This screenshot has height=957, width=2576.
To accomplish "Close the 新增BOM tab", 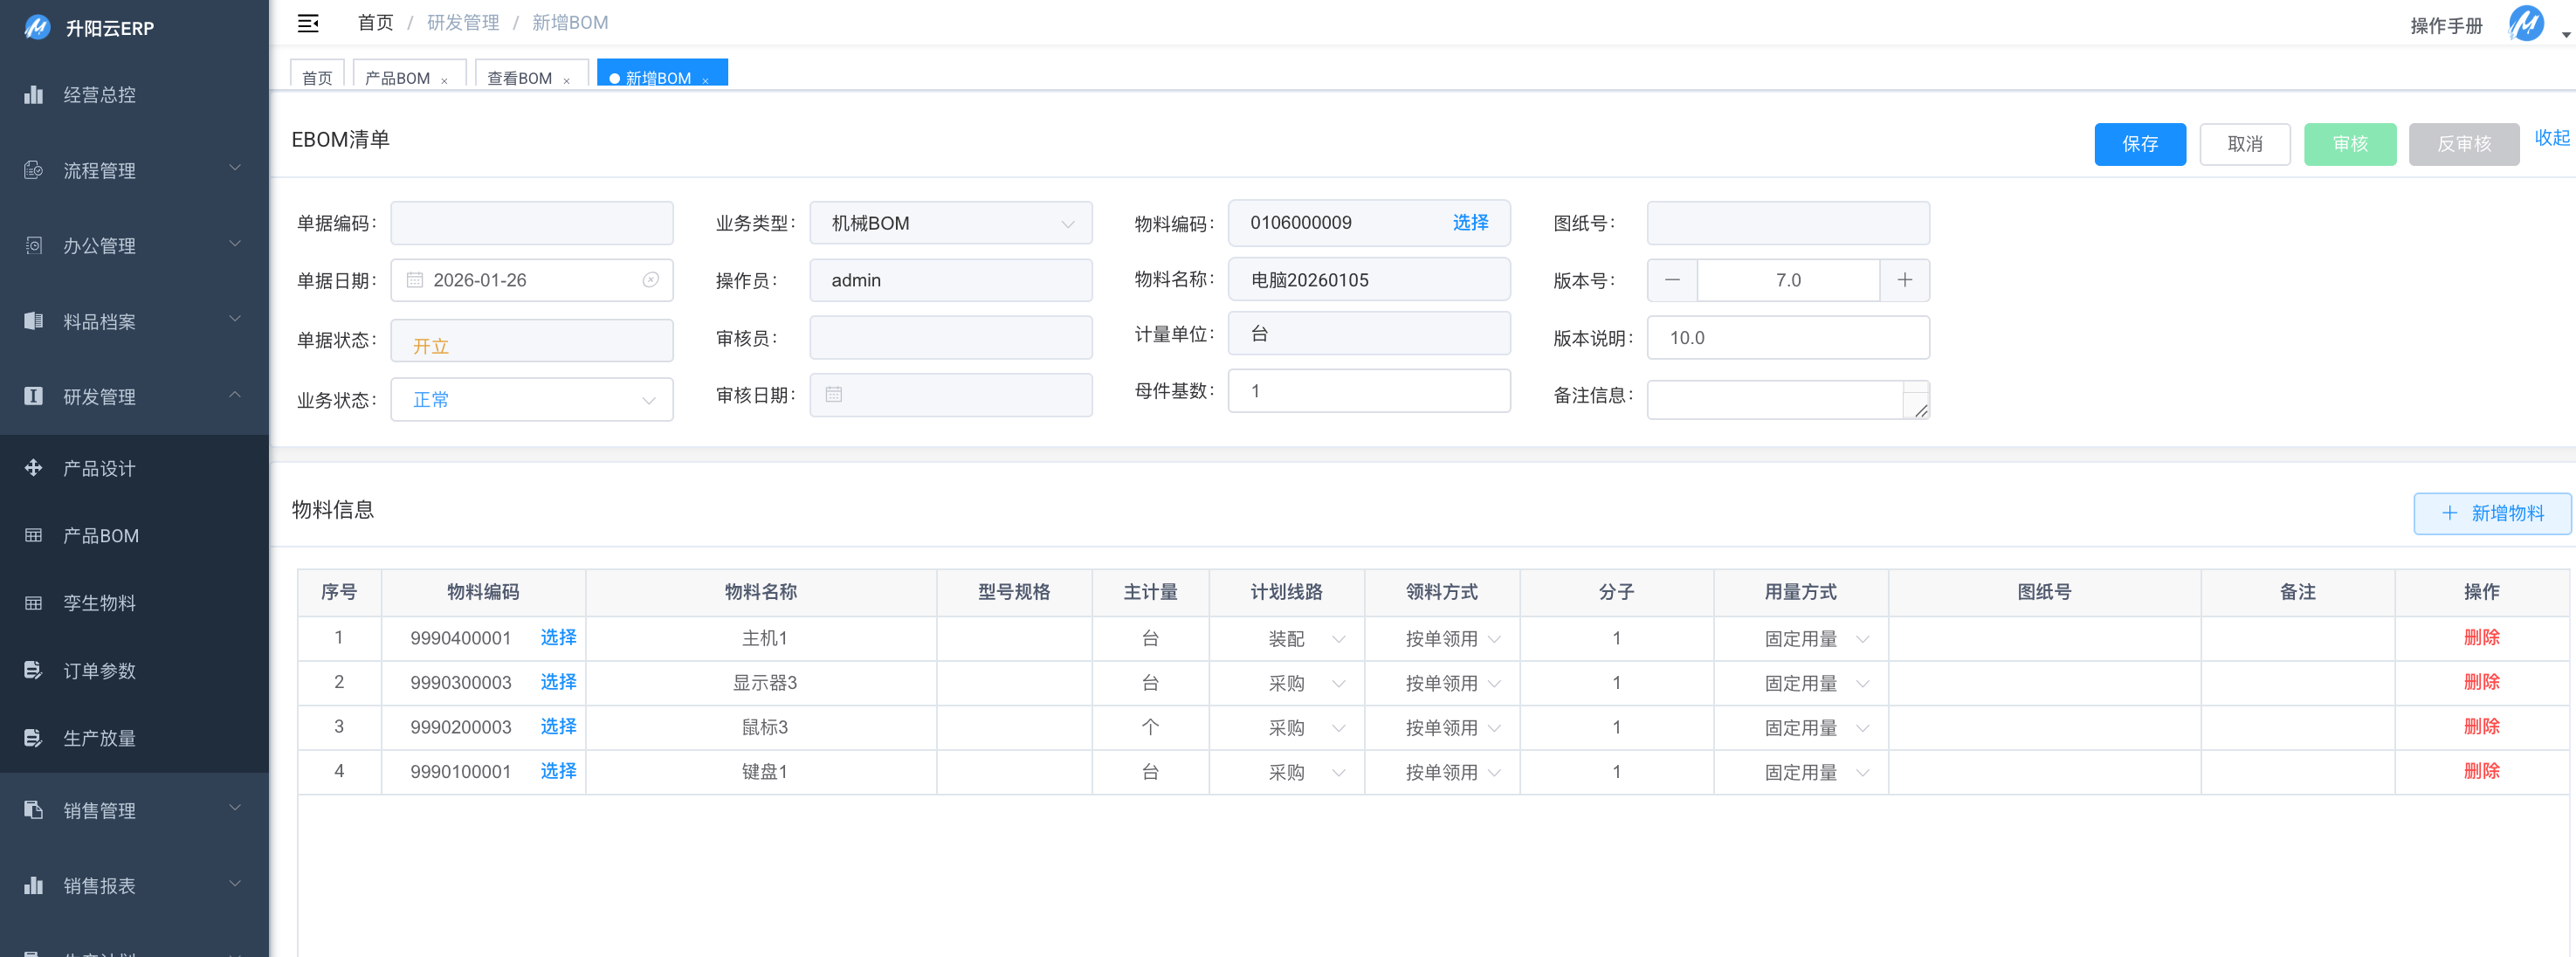I will tap(705, 81).
